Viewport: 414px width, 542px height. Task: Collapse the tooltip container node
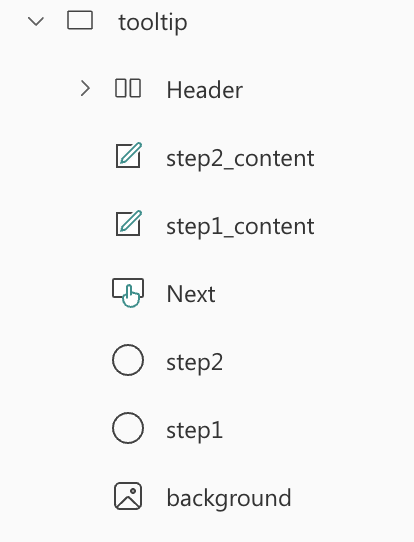pyautogui.click(x=36, y=21)
